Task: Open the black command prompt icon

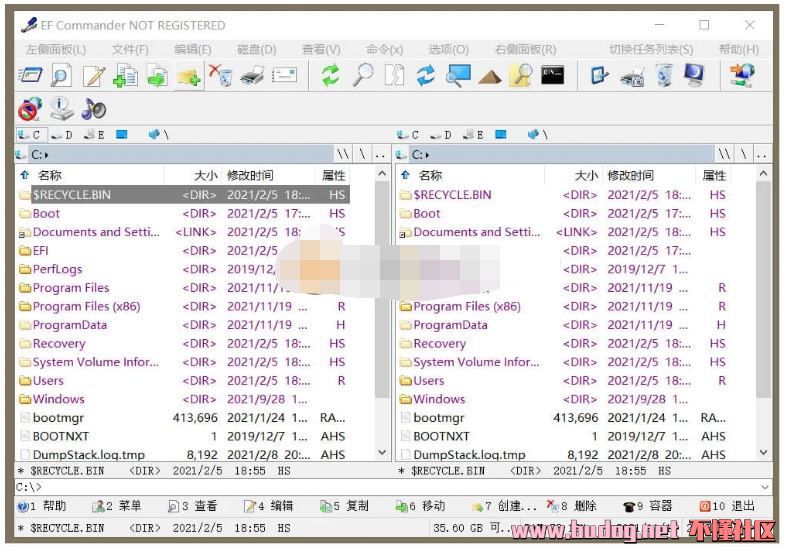Action: tap(553, 75)
